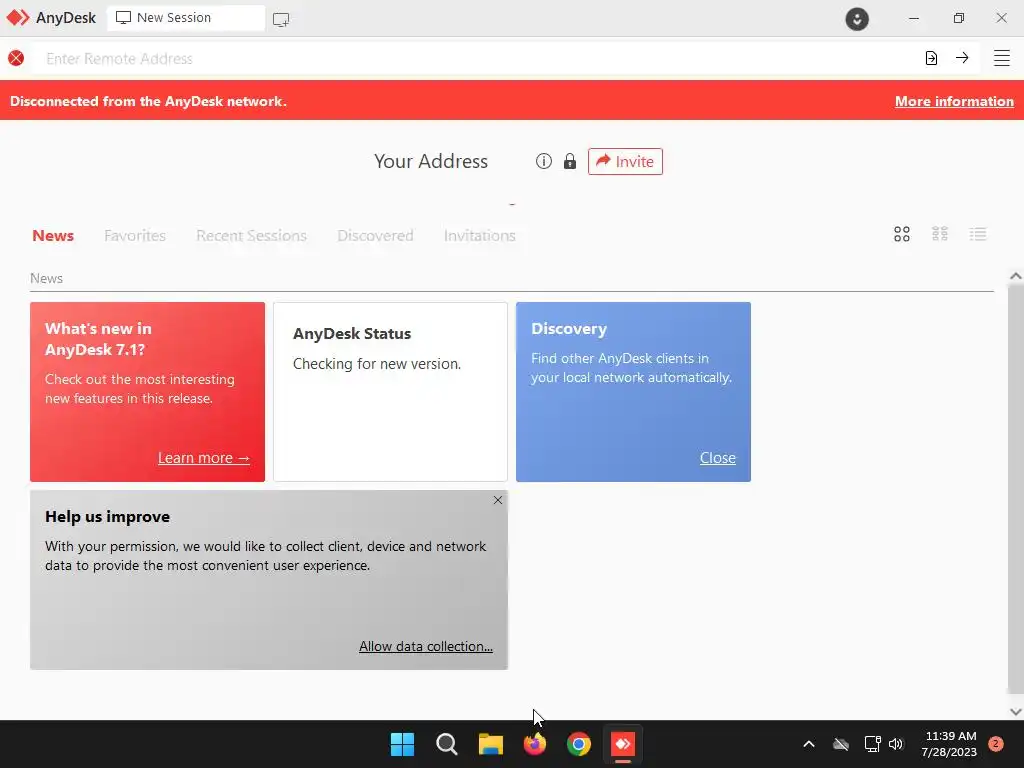
Task: Click the scrollbar down arrow
Action: [1016, 712]
